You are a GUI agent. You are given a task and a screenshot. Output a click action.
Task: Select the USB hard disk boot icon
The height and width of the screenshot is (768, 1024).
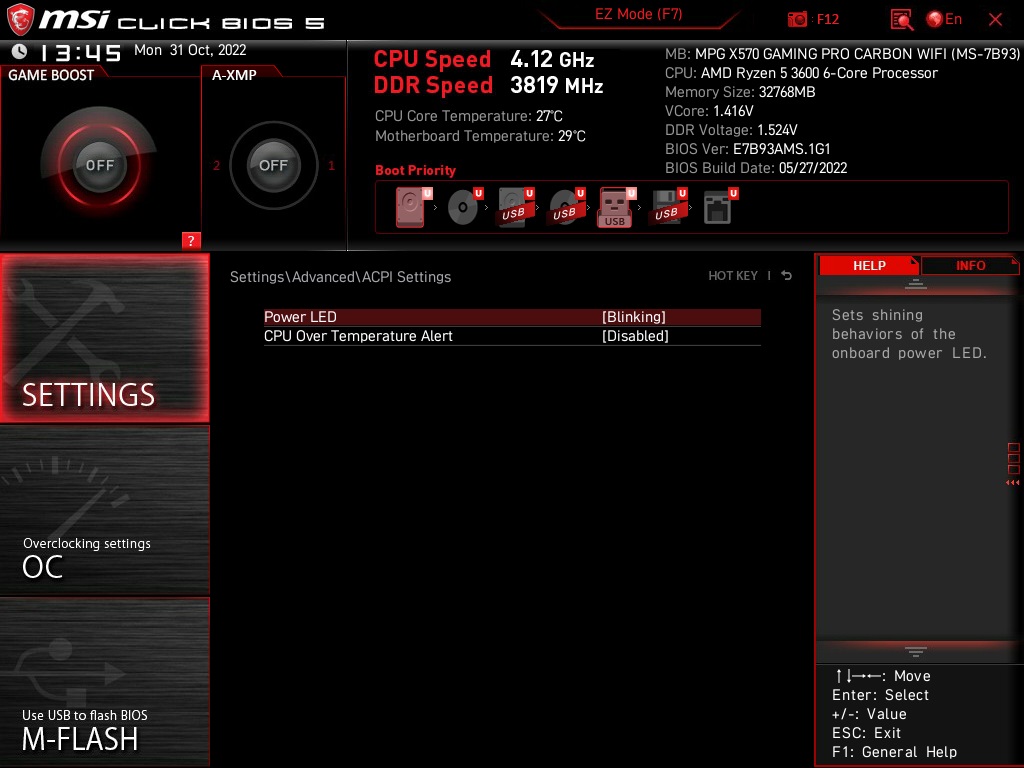515,207
